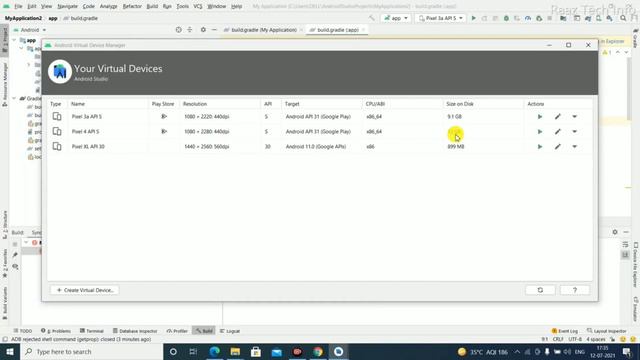Screen dimensions: 640x360
Task: Open the Terminal tool window
Action: click(92, 331)
